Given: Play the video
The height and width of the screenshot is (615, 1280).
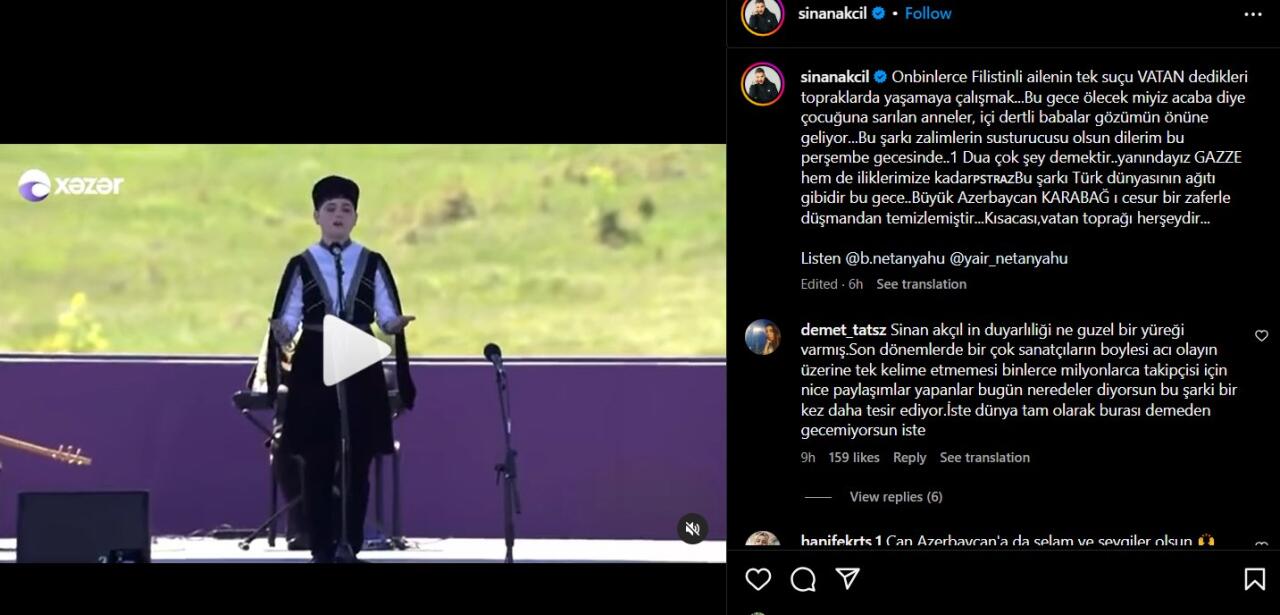Looking at the screenshot, I should [x=355, y=351].
